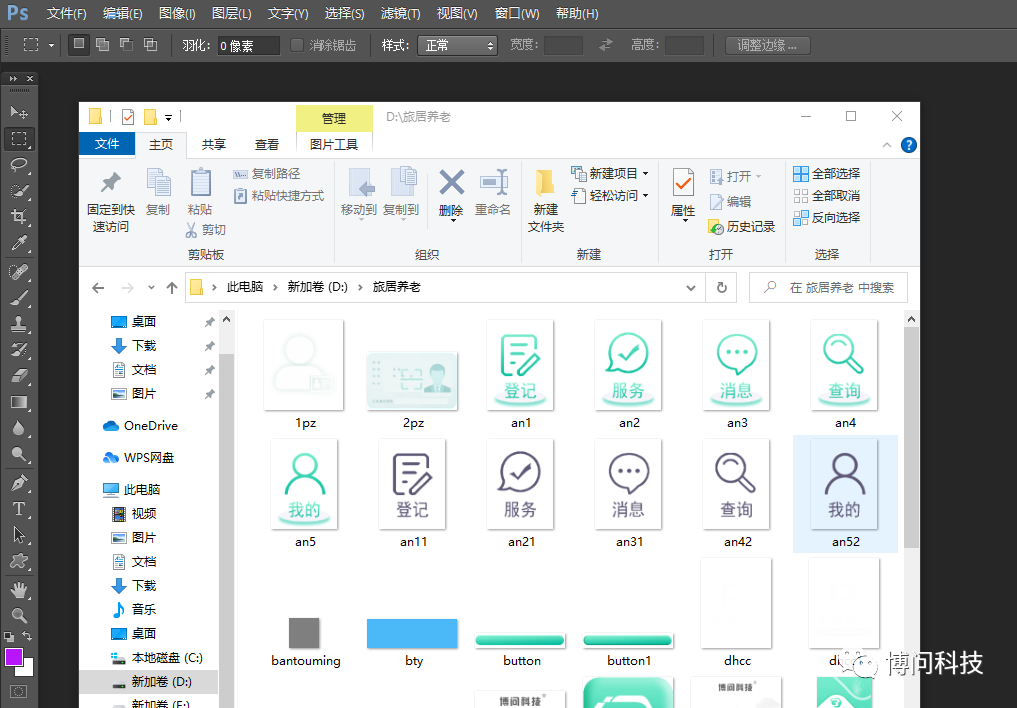Select the Horizontal Type tool
1017x708 pixels.
pos(19,509)
